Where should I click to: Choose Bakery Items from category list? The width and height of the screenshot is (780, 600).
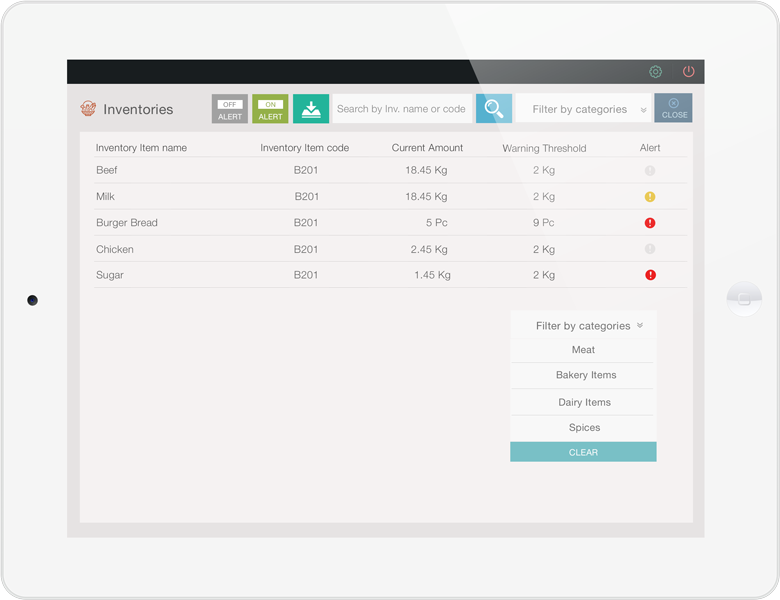coord(583,375)
